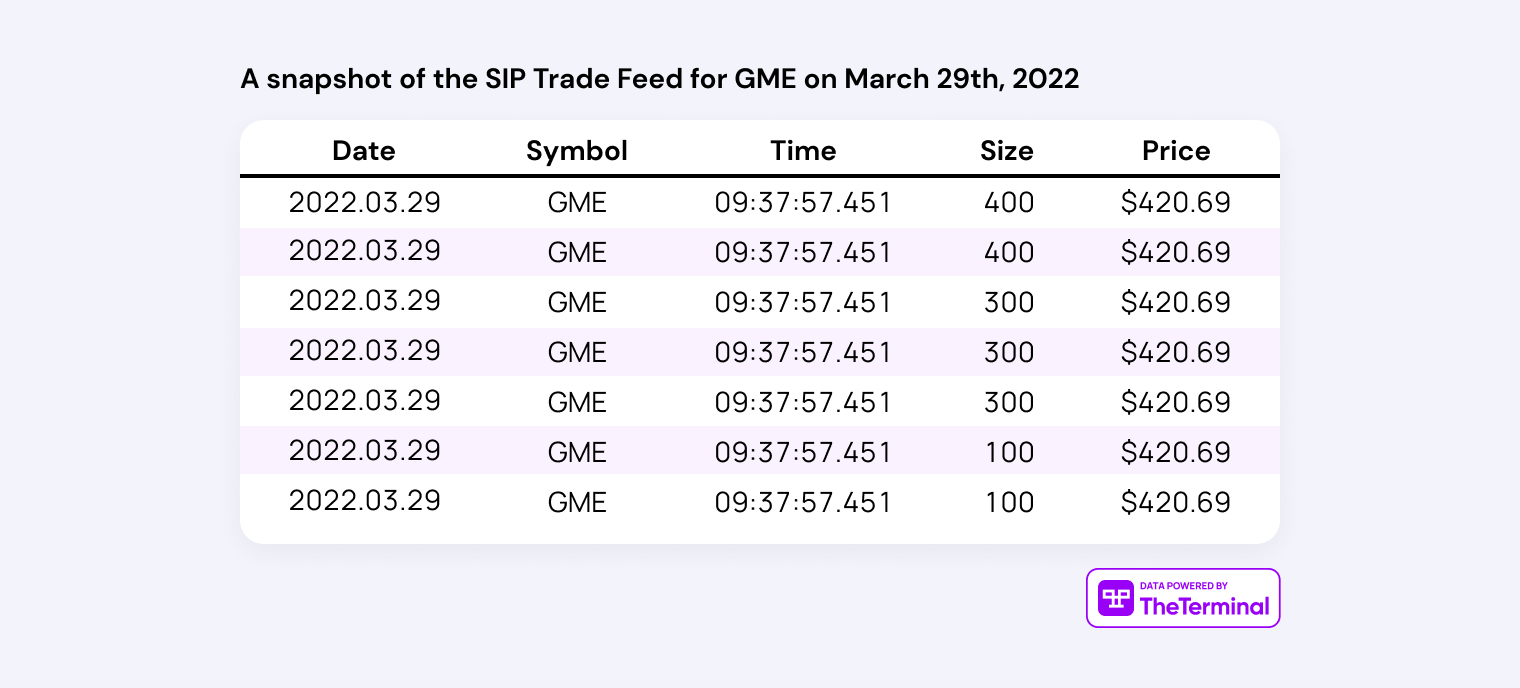The height and width of the screenshot is (688, 1520).
Task: Select the third row's time 09:37:57.451
Action: 803,303
